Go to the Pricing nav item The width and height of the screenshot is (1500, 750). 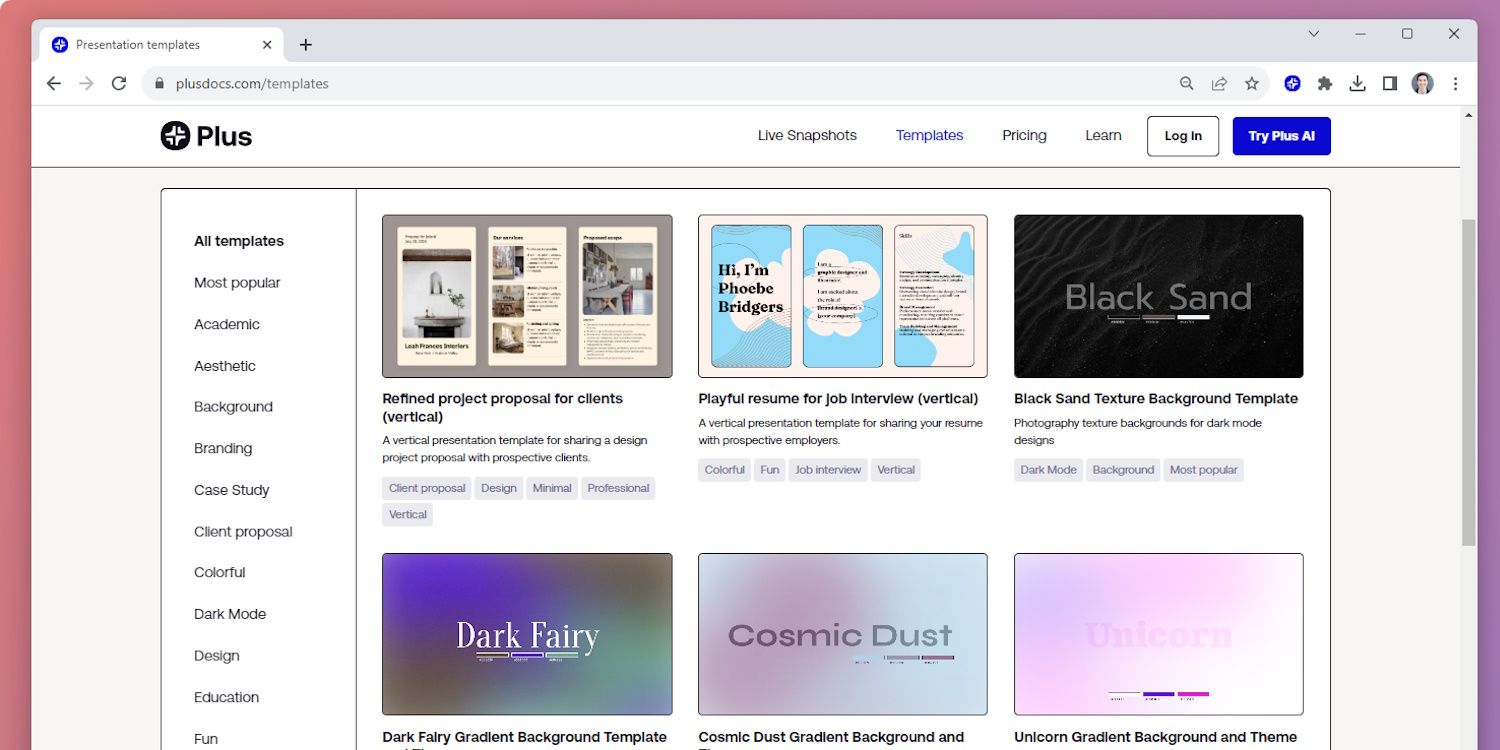[1024, 136]
